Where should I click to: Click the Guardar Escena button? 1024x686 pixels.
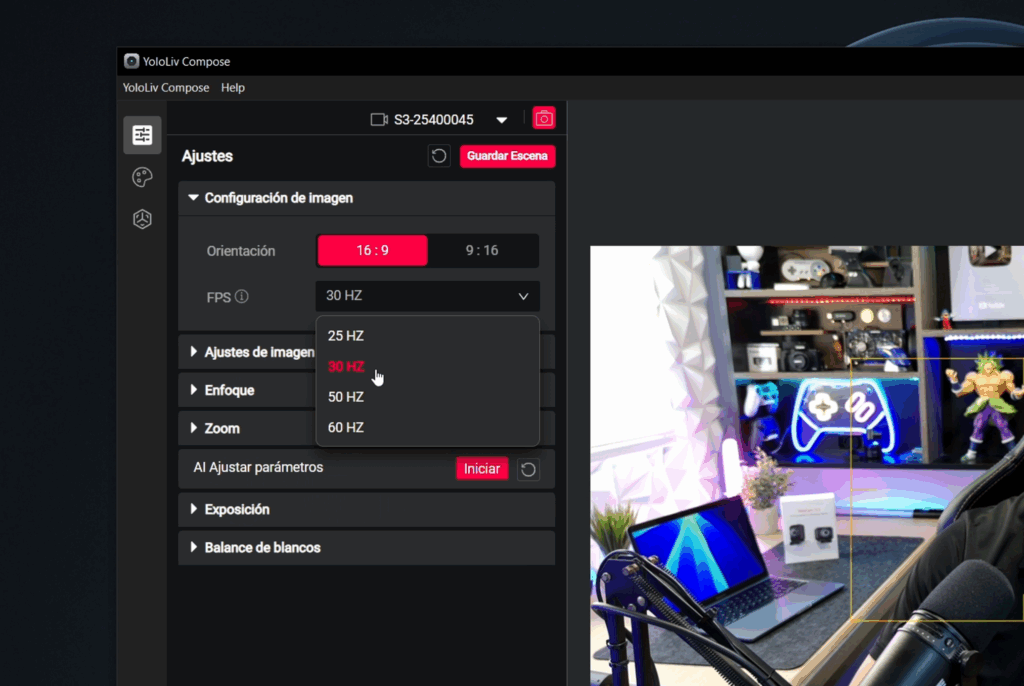(507, 156)
